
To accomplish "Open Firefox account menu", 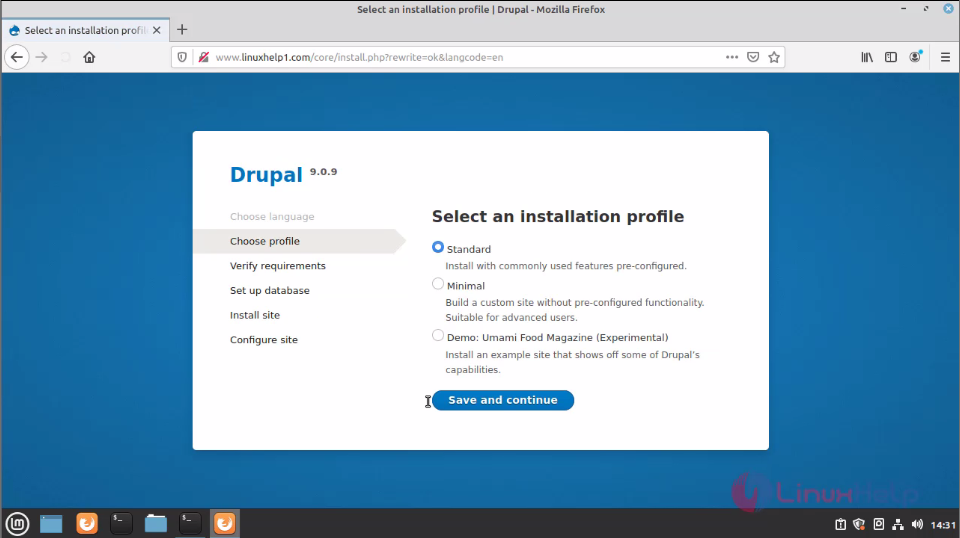I will (915, 57).
